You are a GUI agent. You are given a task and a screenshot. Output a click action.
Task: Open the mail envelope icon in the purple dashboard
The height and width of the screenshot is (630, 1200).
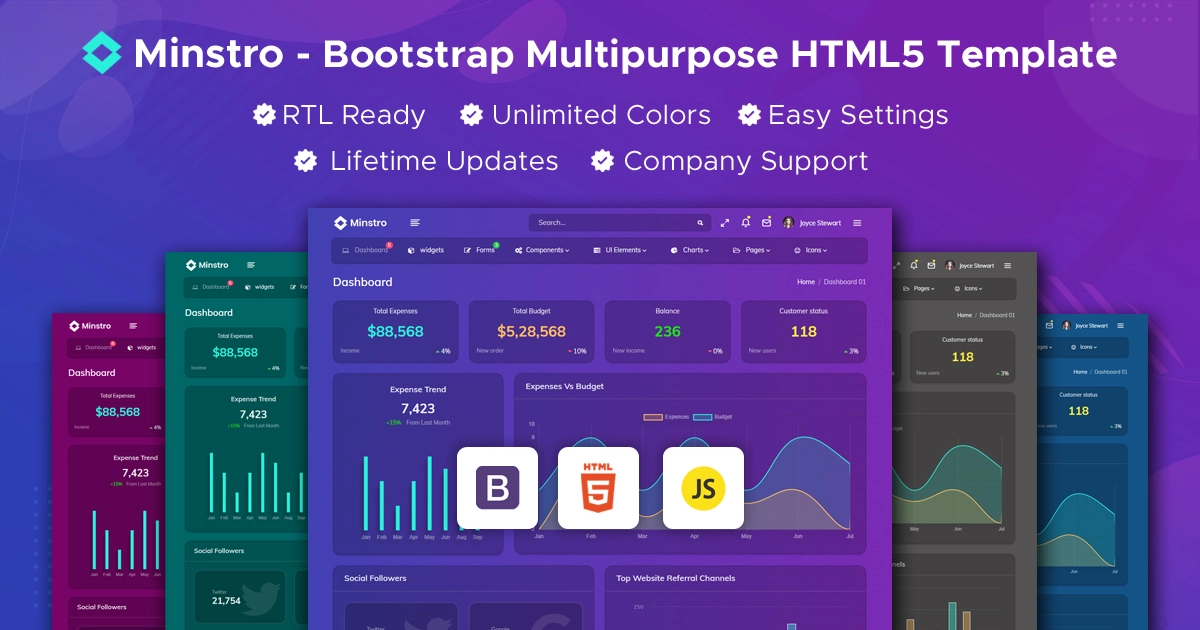[x=766, y=222]
